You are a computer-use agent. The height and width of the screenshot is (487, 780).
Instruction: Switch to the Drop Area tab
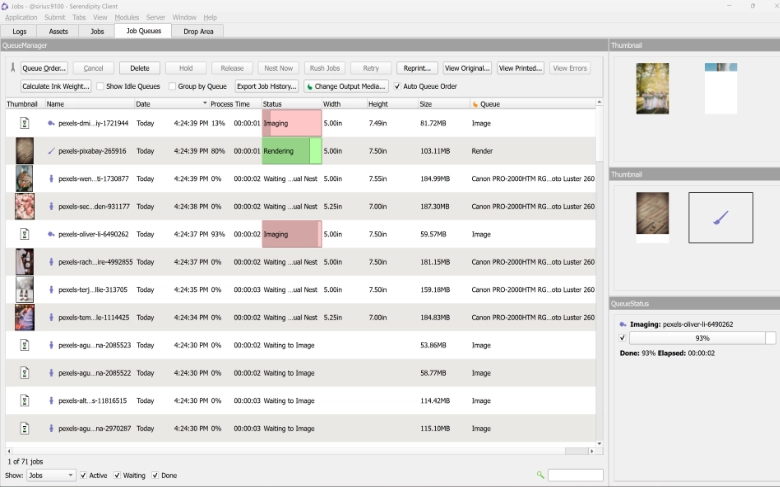coord(198,31)
